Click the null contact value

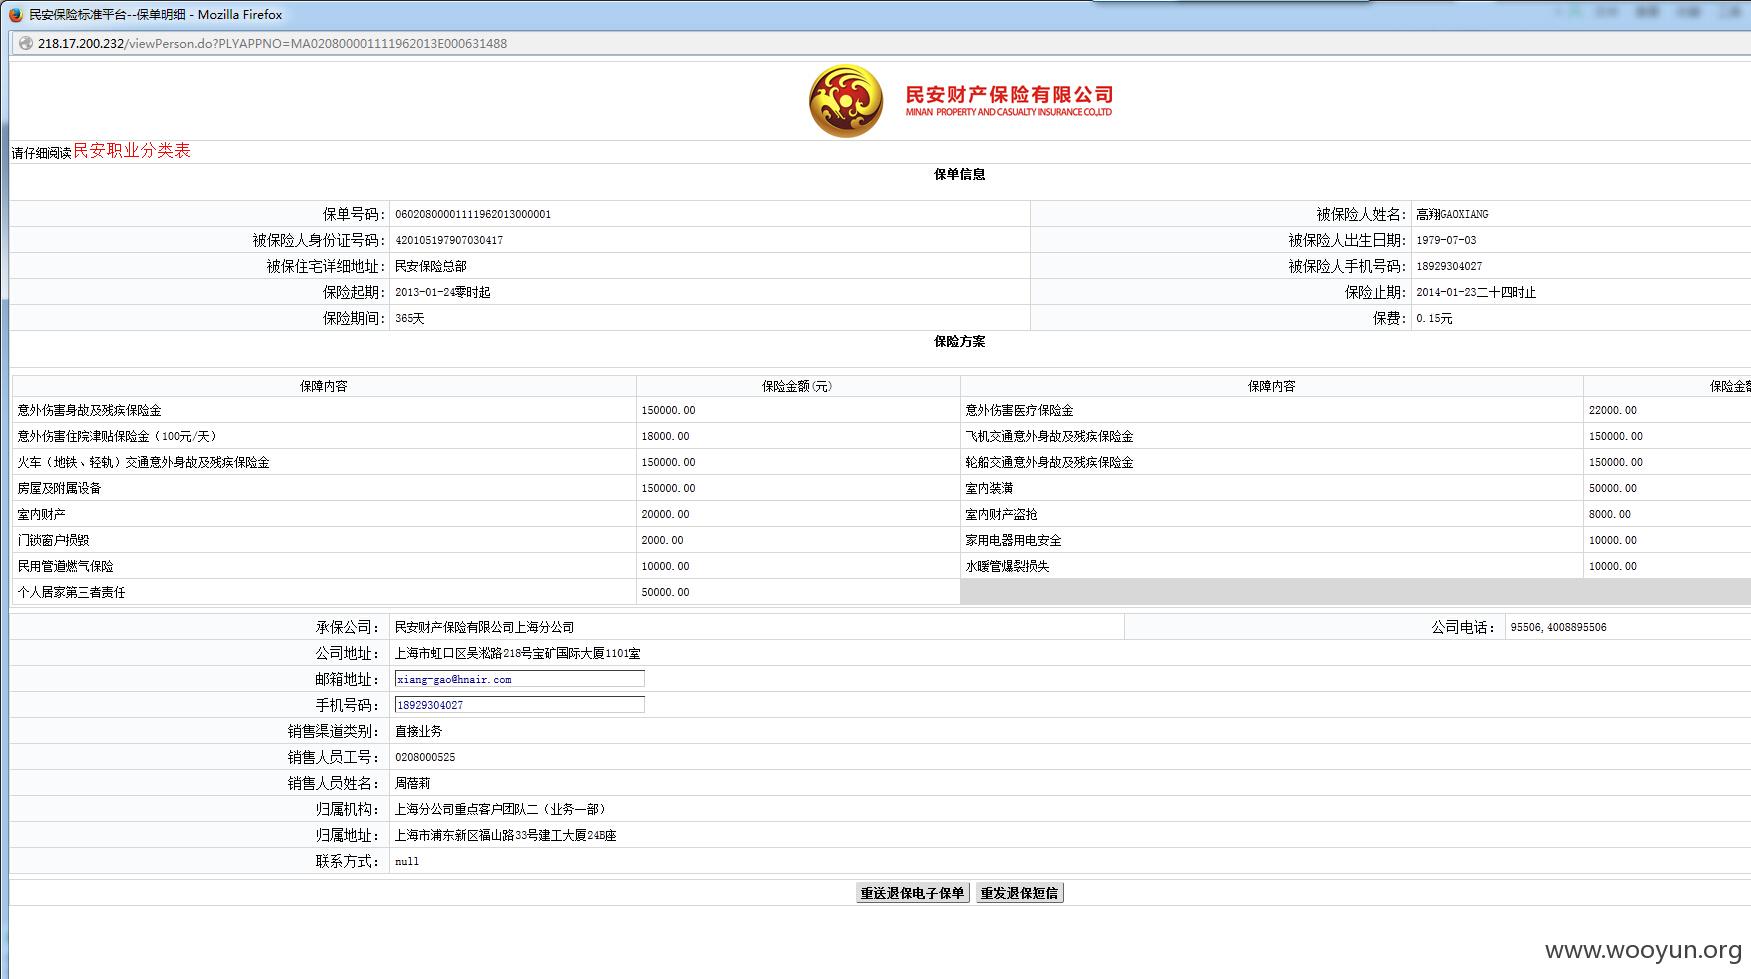(407, 861)
